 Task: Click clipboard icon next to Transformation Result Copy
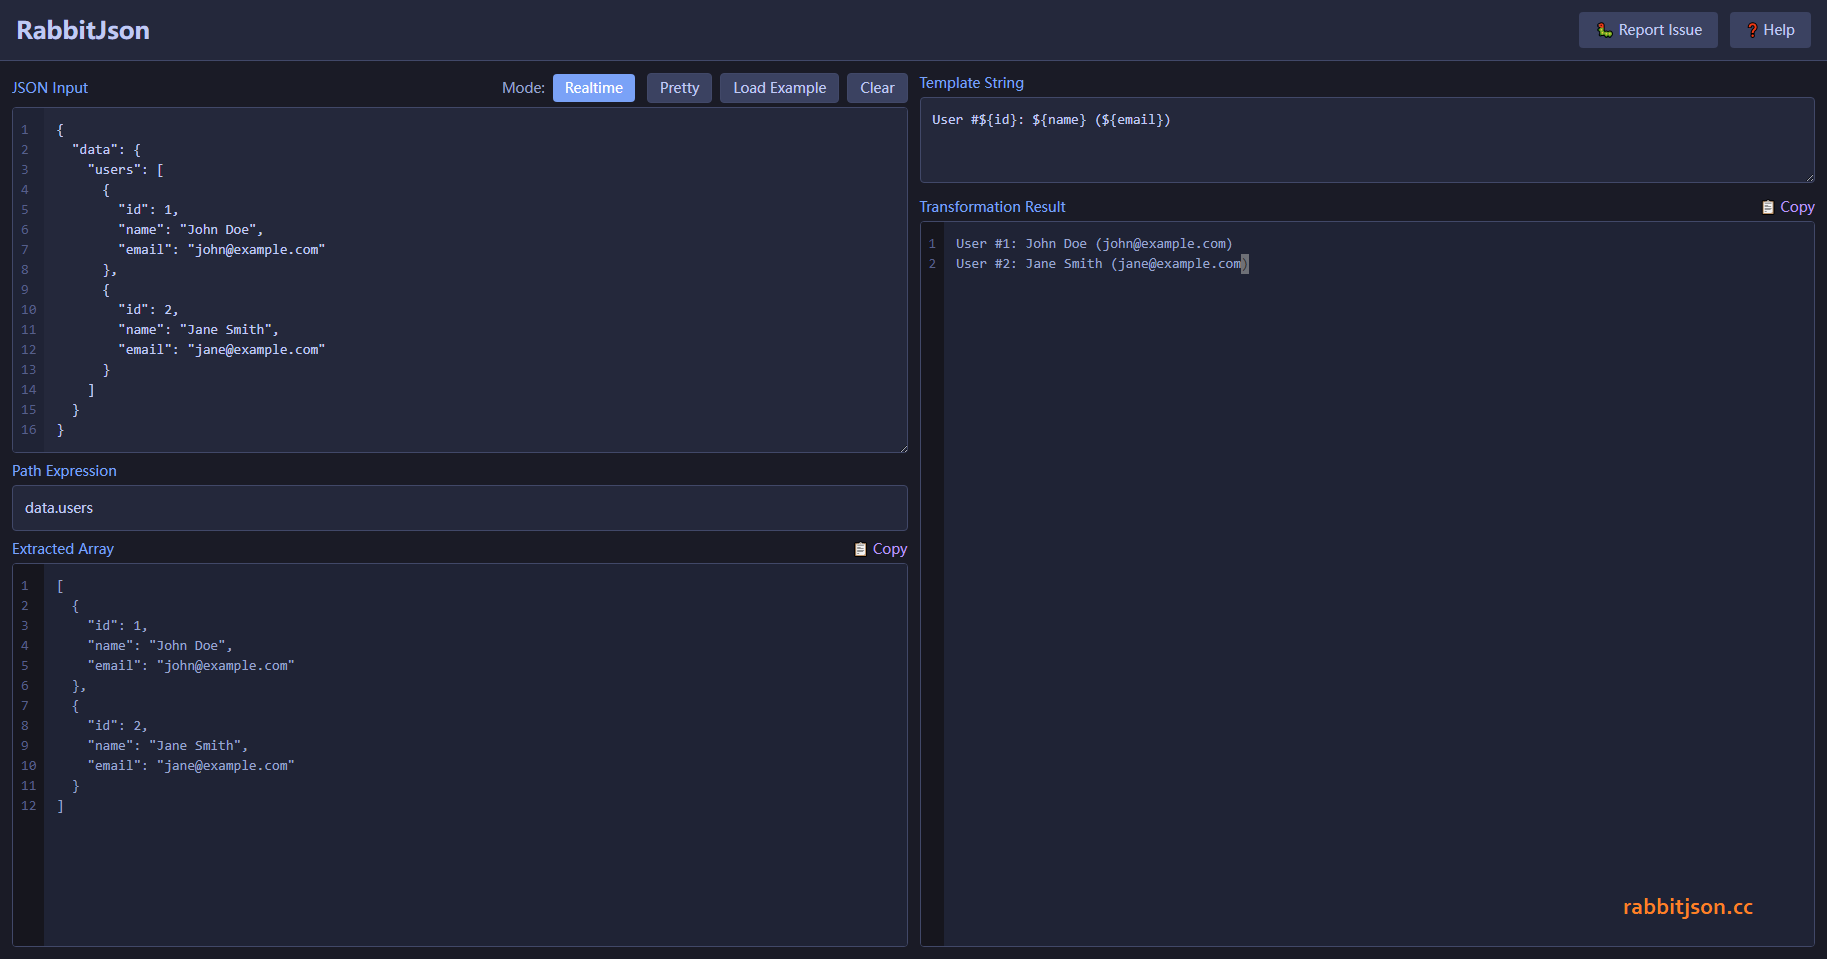(x=1768, y=207)
